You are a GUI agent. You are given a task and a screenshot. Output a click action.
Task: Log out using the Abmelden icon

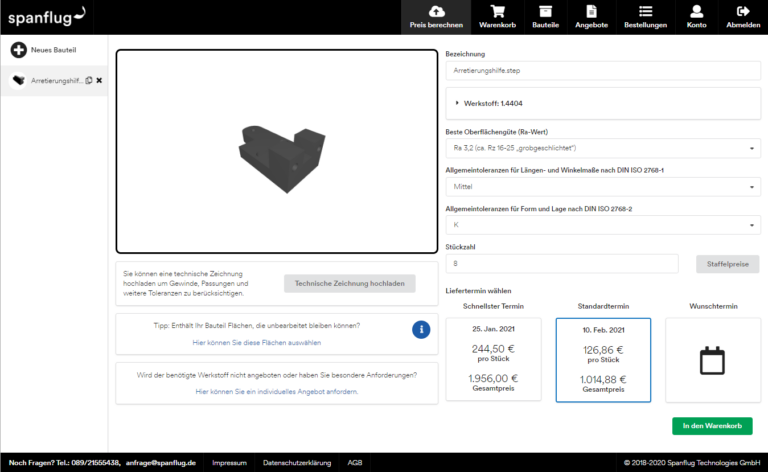[742, 17]
